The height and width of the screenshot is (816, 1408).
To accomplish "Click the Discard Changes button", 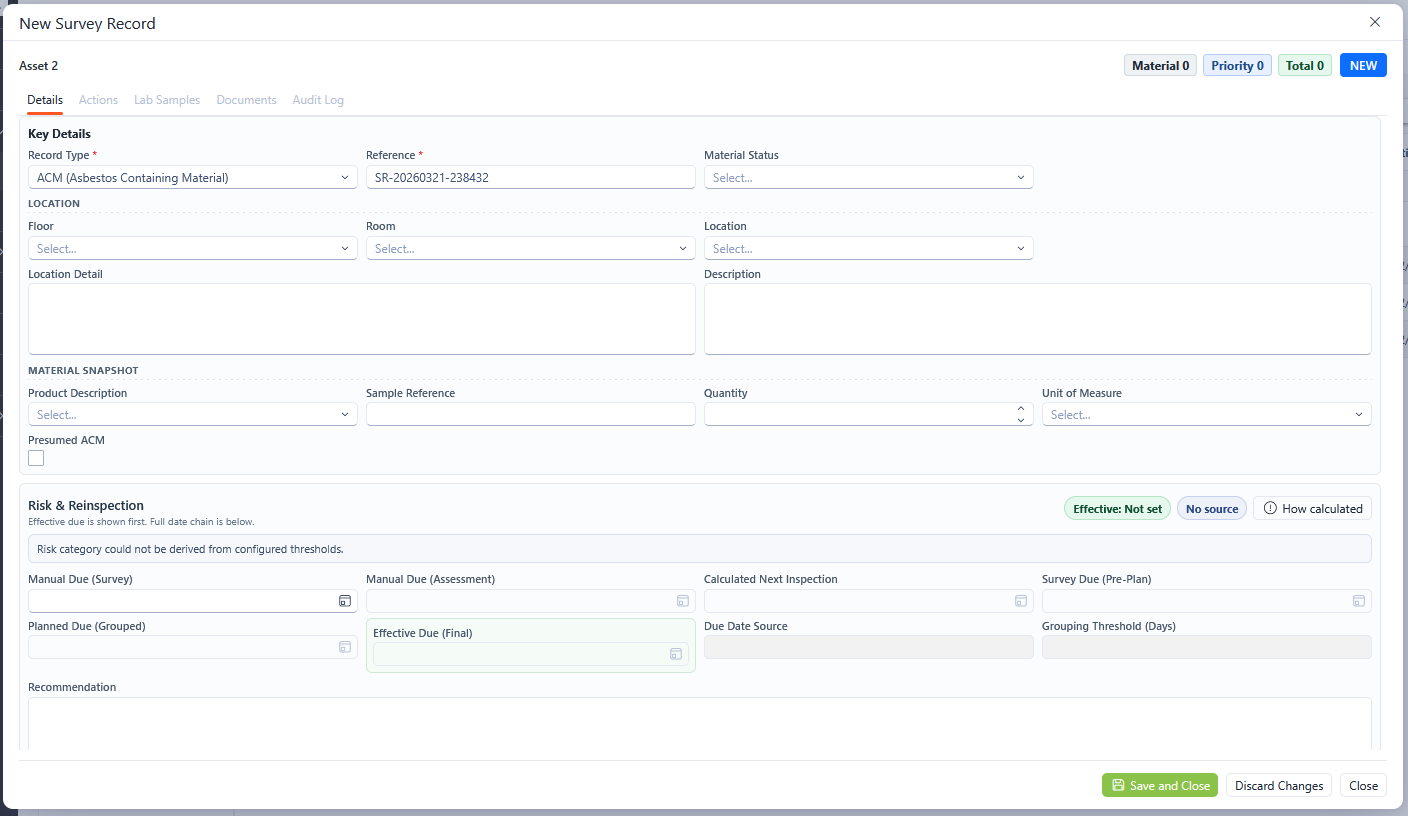I will 1279,786.
